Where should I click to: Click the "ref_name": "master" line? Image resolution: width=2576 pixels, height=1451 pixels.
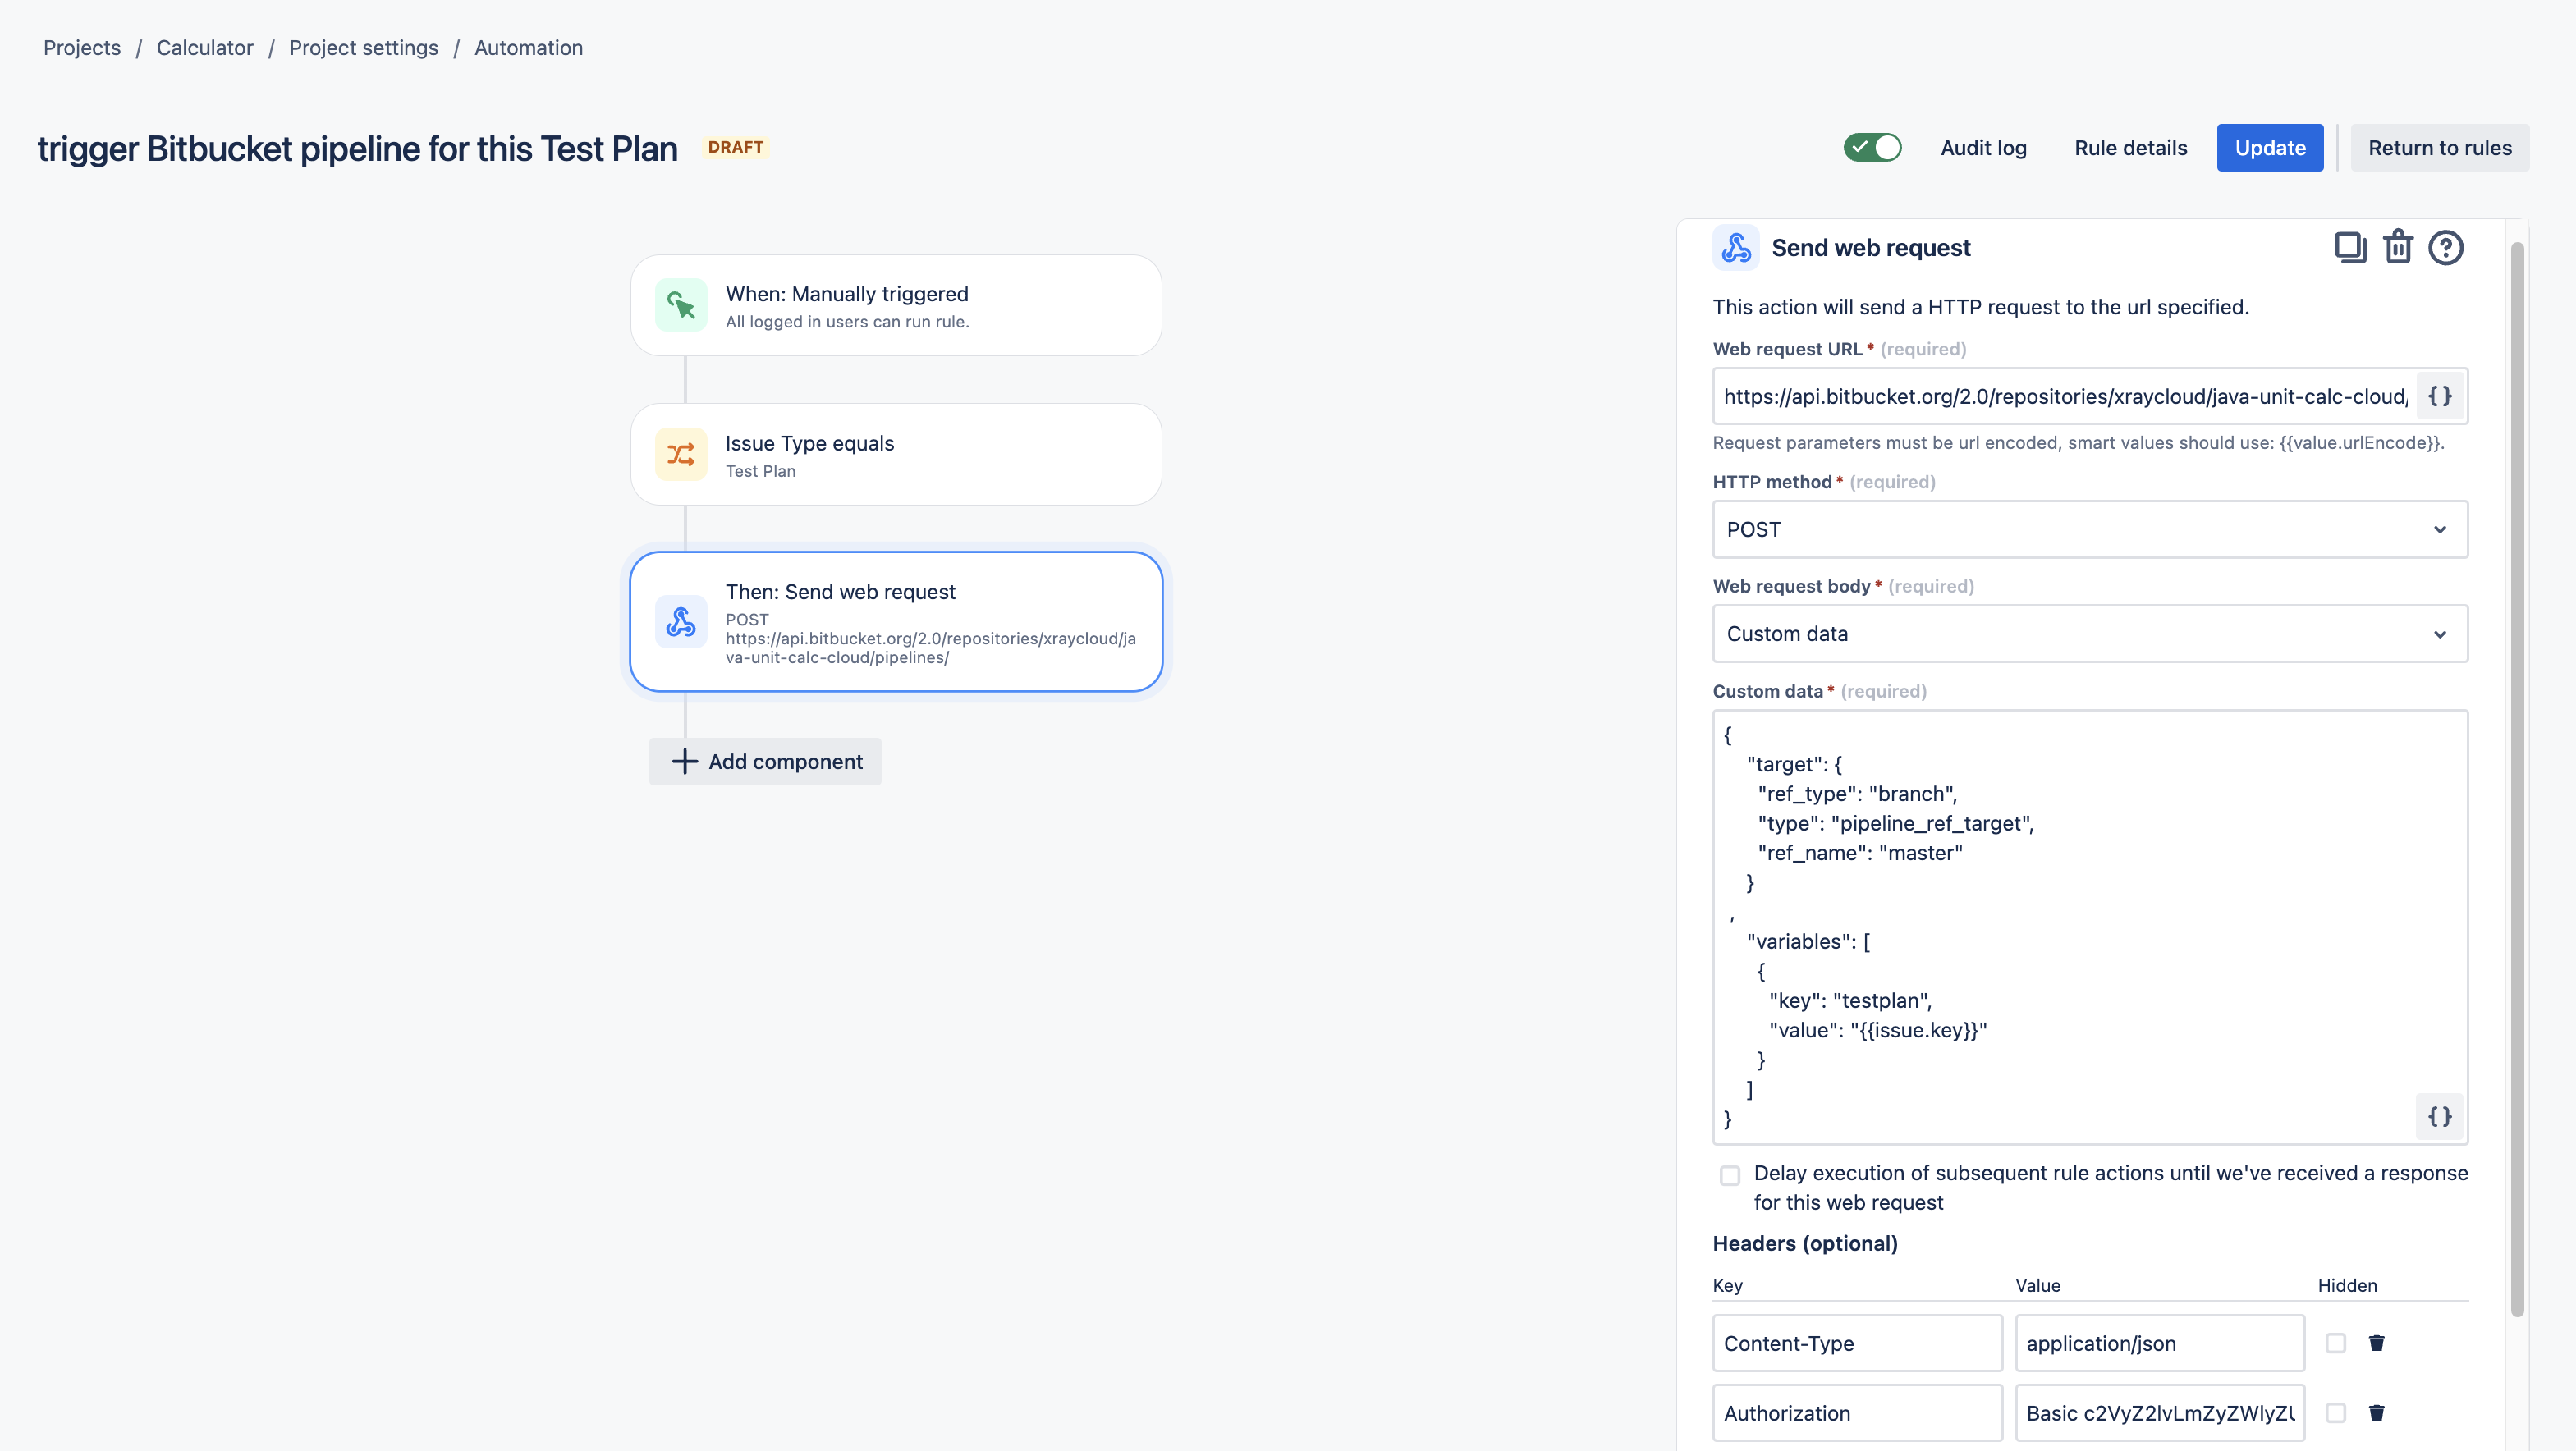click(1860, 853)
